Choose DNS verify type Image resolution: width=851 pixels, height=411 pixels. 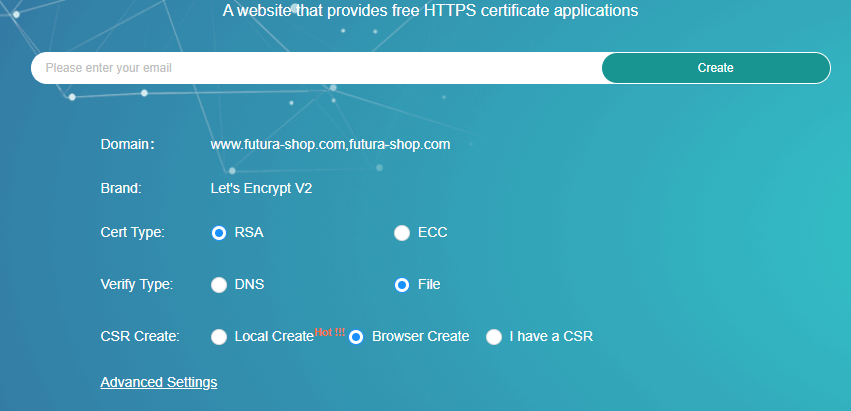pyautogui.click(x=219, y=285)
